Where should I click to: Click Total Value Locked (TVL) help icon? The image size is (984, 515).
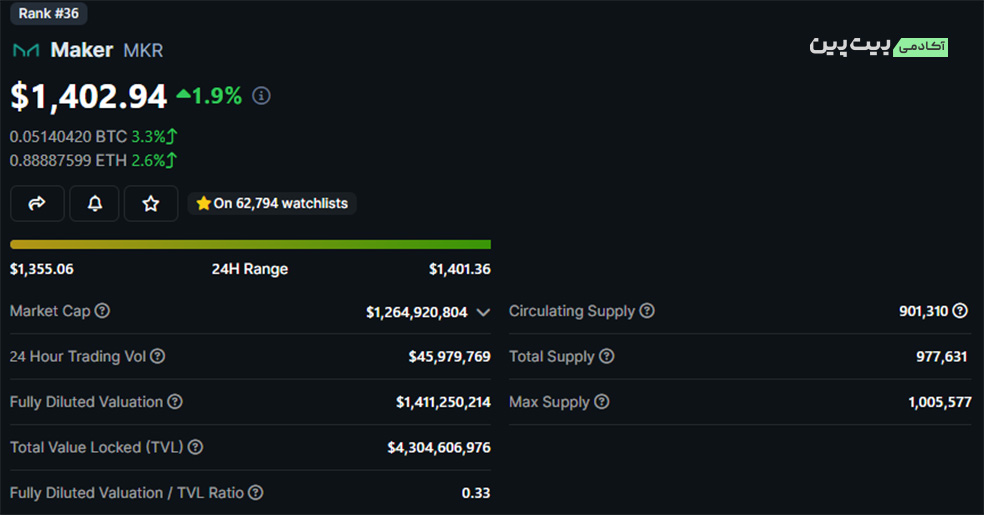pyautogui.click(x=196, y=447)
